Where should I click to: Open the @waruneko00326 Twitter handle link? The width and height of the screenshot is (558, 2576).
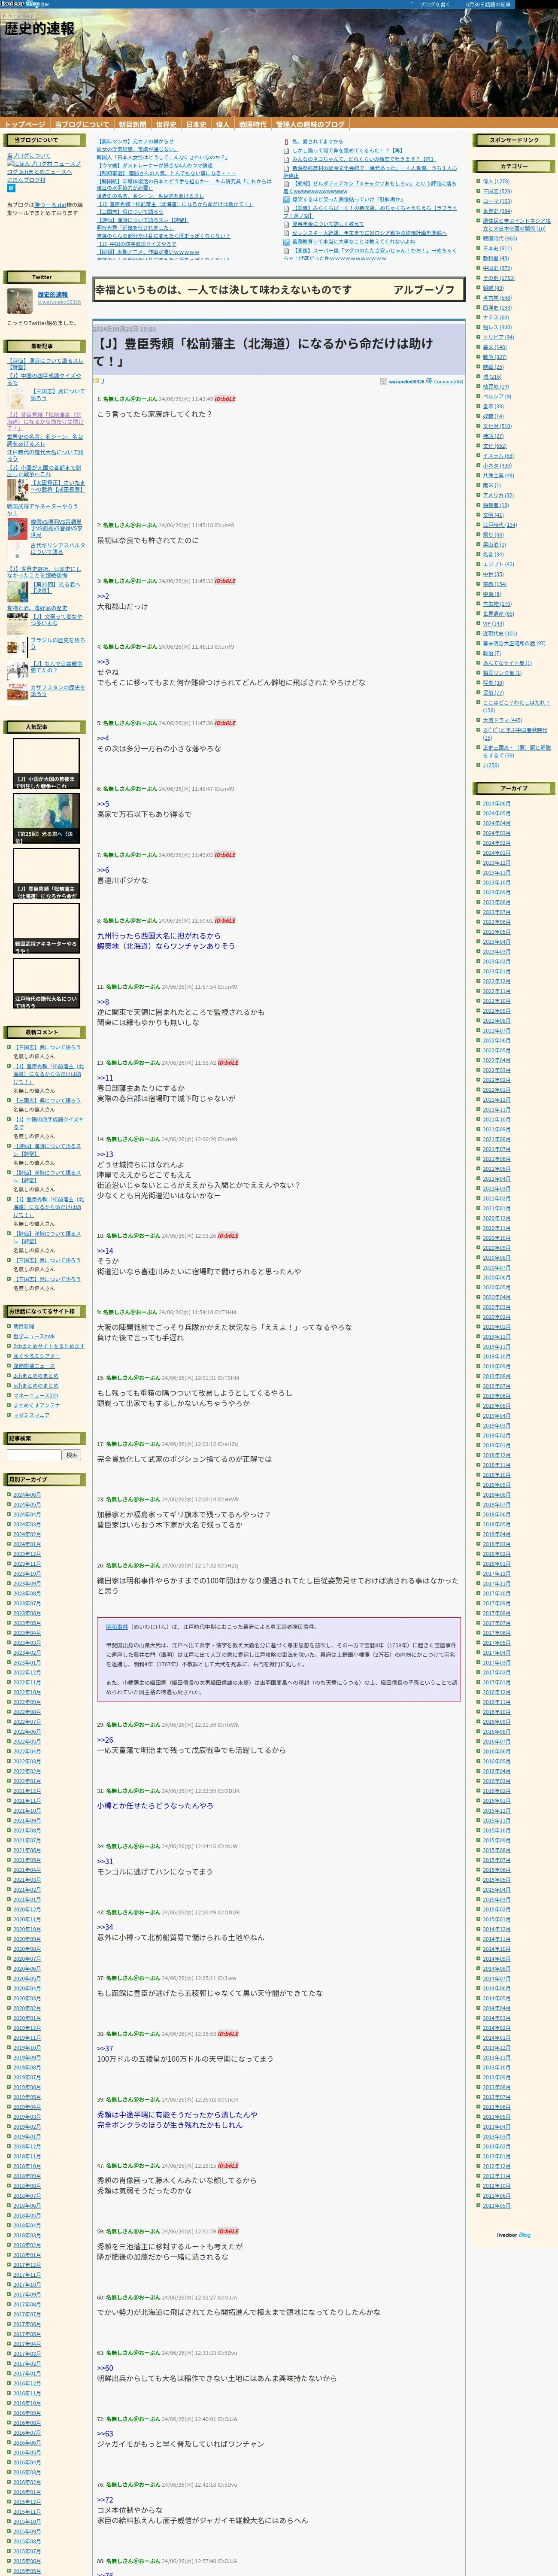[59, 302]
